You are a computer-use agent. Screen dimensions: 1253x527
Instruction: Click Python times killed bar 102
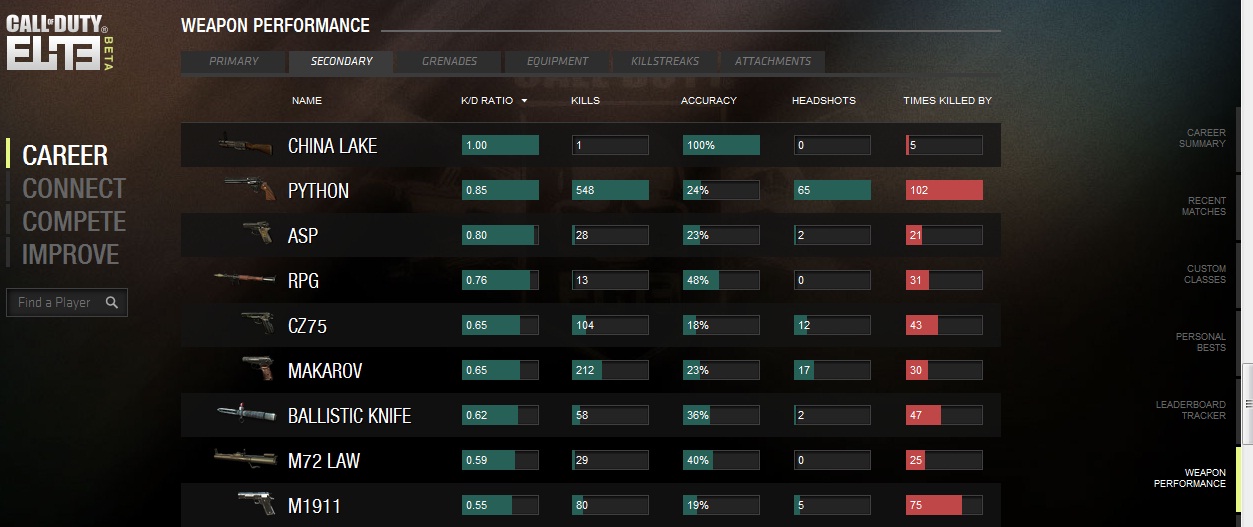[944, 190]
